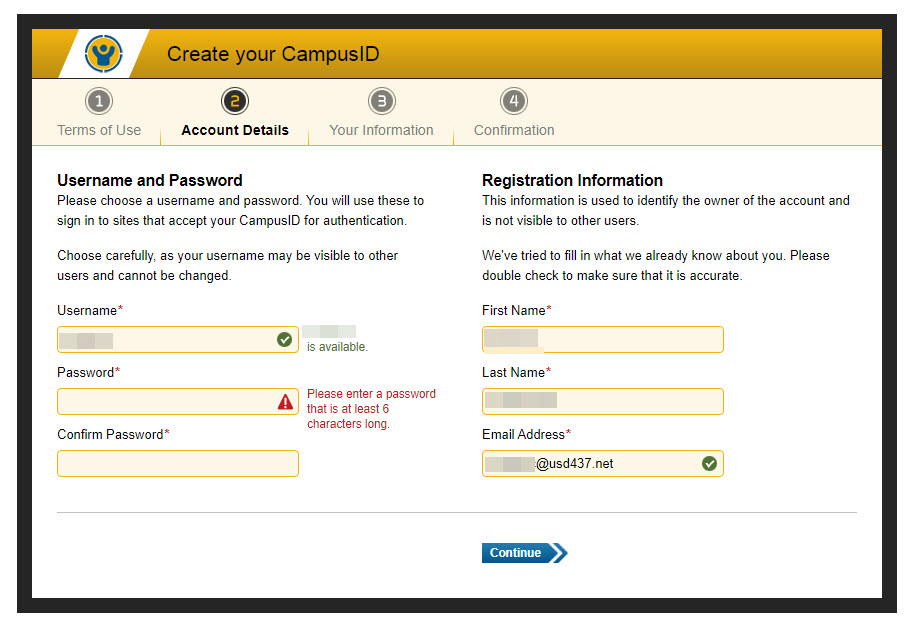This screenshot has width=908, height=630.
Task: Select the Confirm Password input field
Action: [177, 464]
